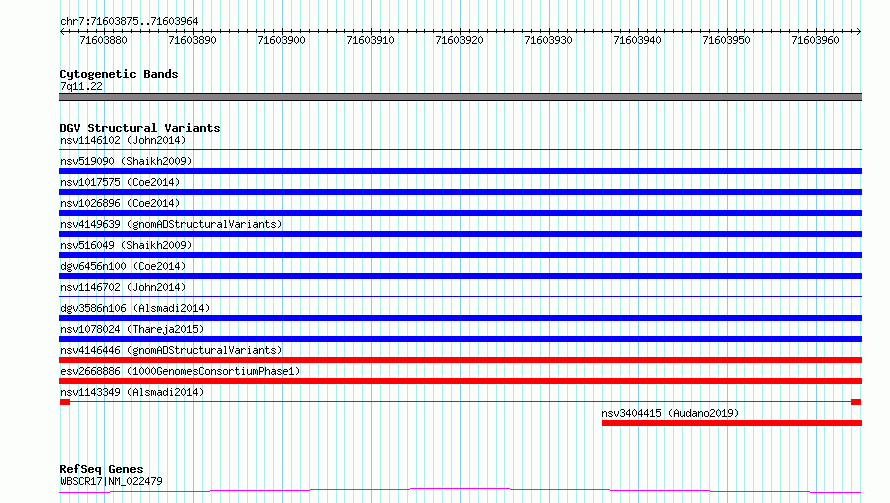Open variant nsv1146702 (John2014) label

pos(123,287)
